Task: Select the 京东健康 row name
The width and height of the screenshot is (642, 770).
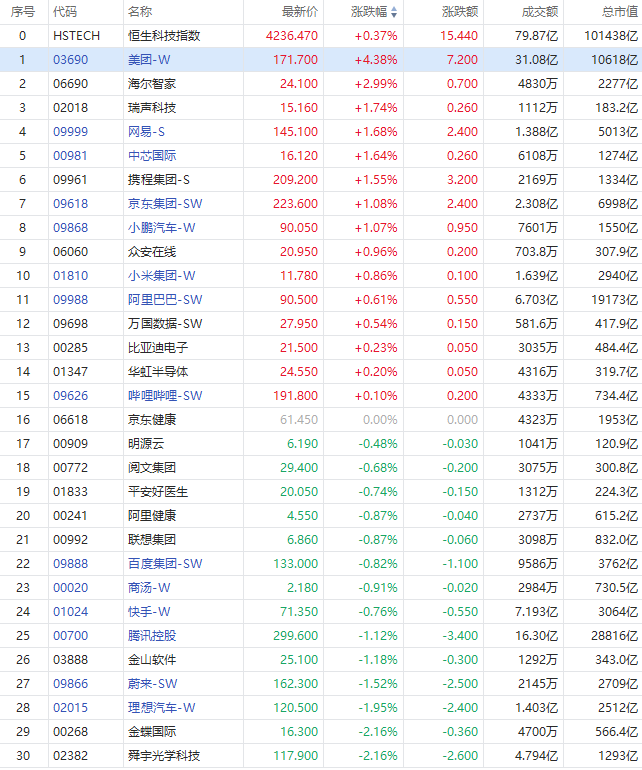Action: coord(152,420)
